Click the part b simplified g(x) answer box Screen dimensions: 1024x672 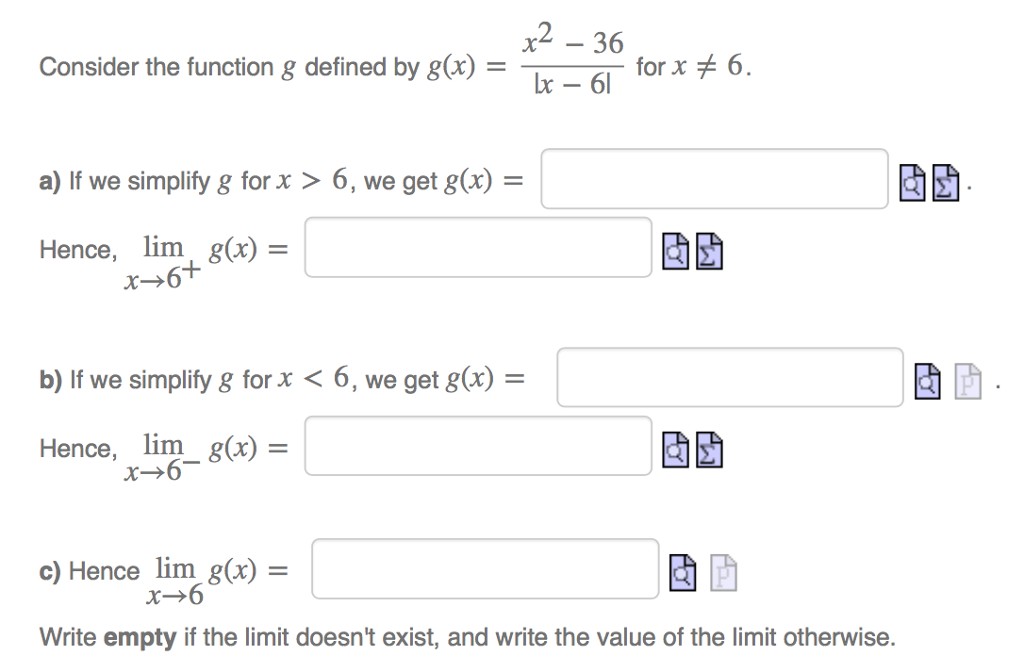click(728, 377)
